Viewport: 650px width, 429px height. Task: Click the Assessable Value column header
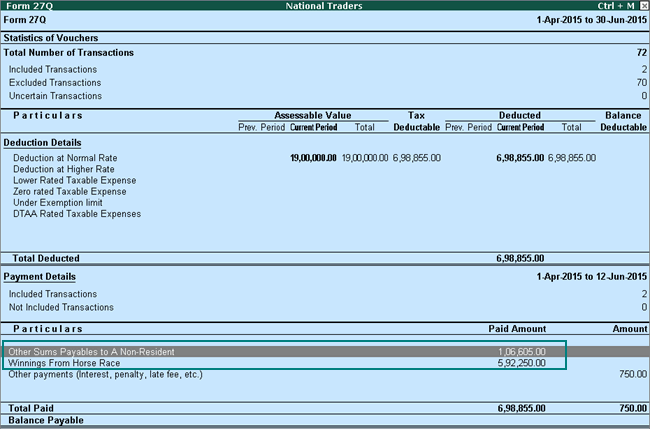(313, 115)
